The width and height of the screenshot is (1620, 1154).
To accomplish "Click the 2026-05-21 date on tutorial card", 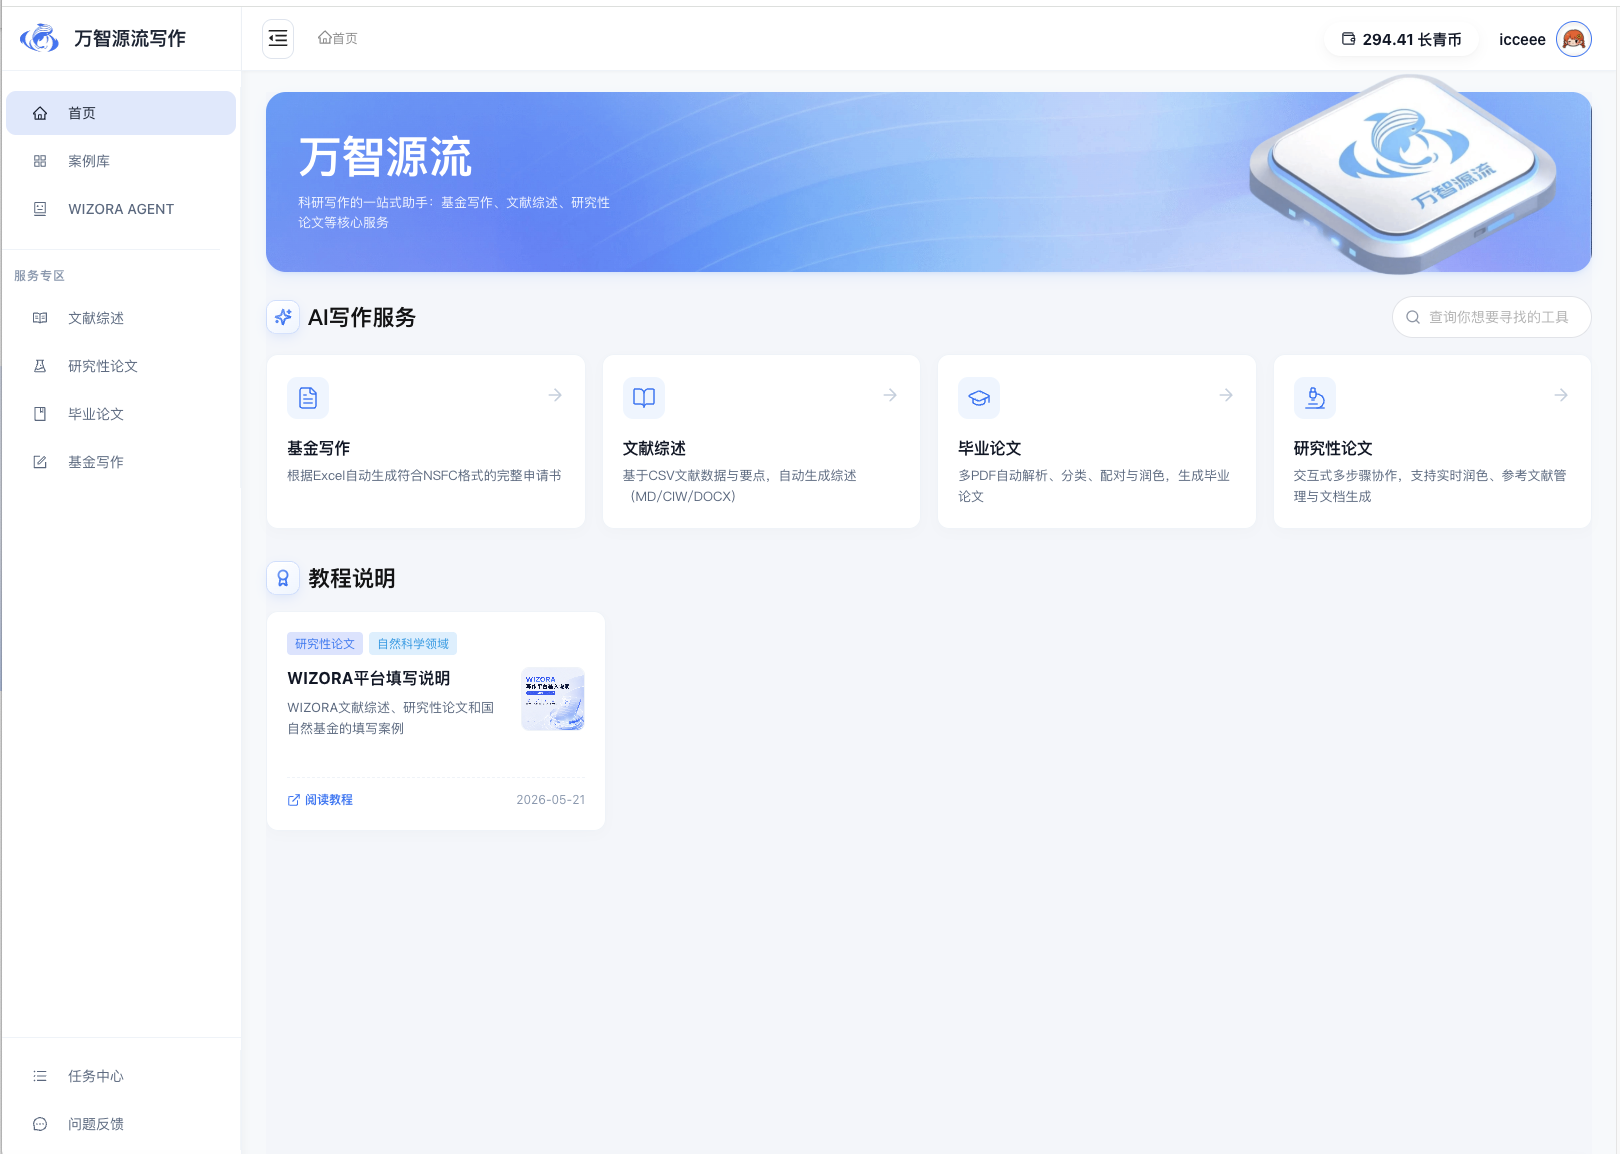I will tap(551, 800).
